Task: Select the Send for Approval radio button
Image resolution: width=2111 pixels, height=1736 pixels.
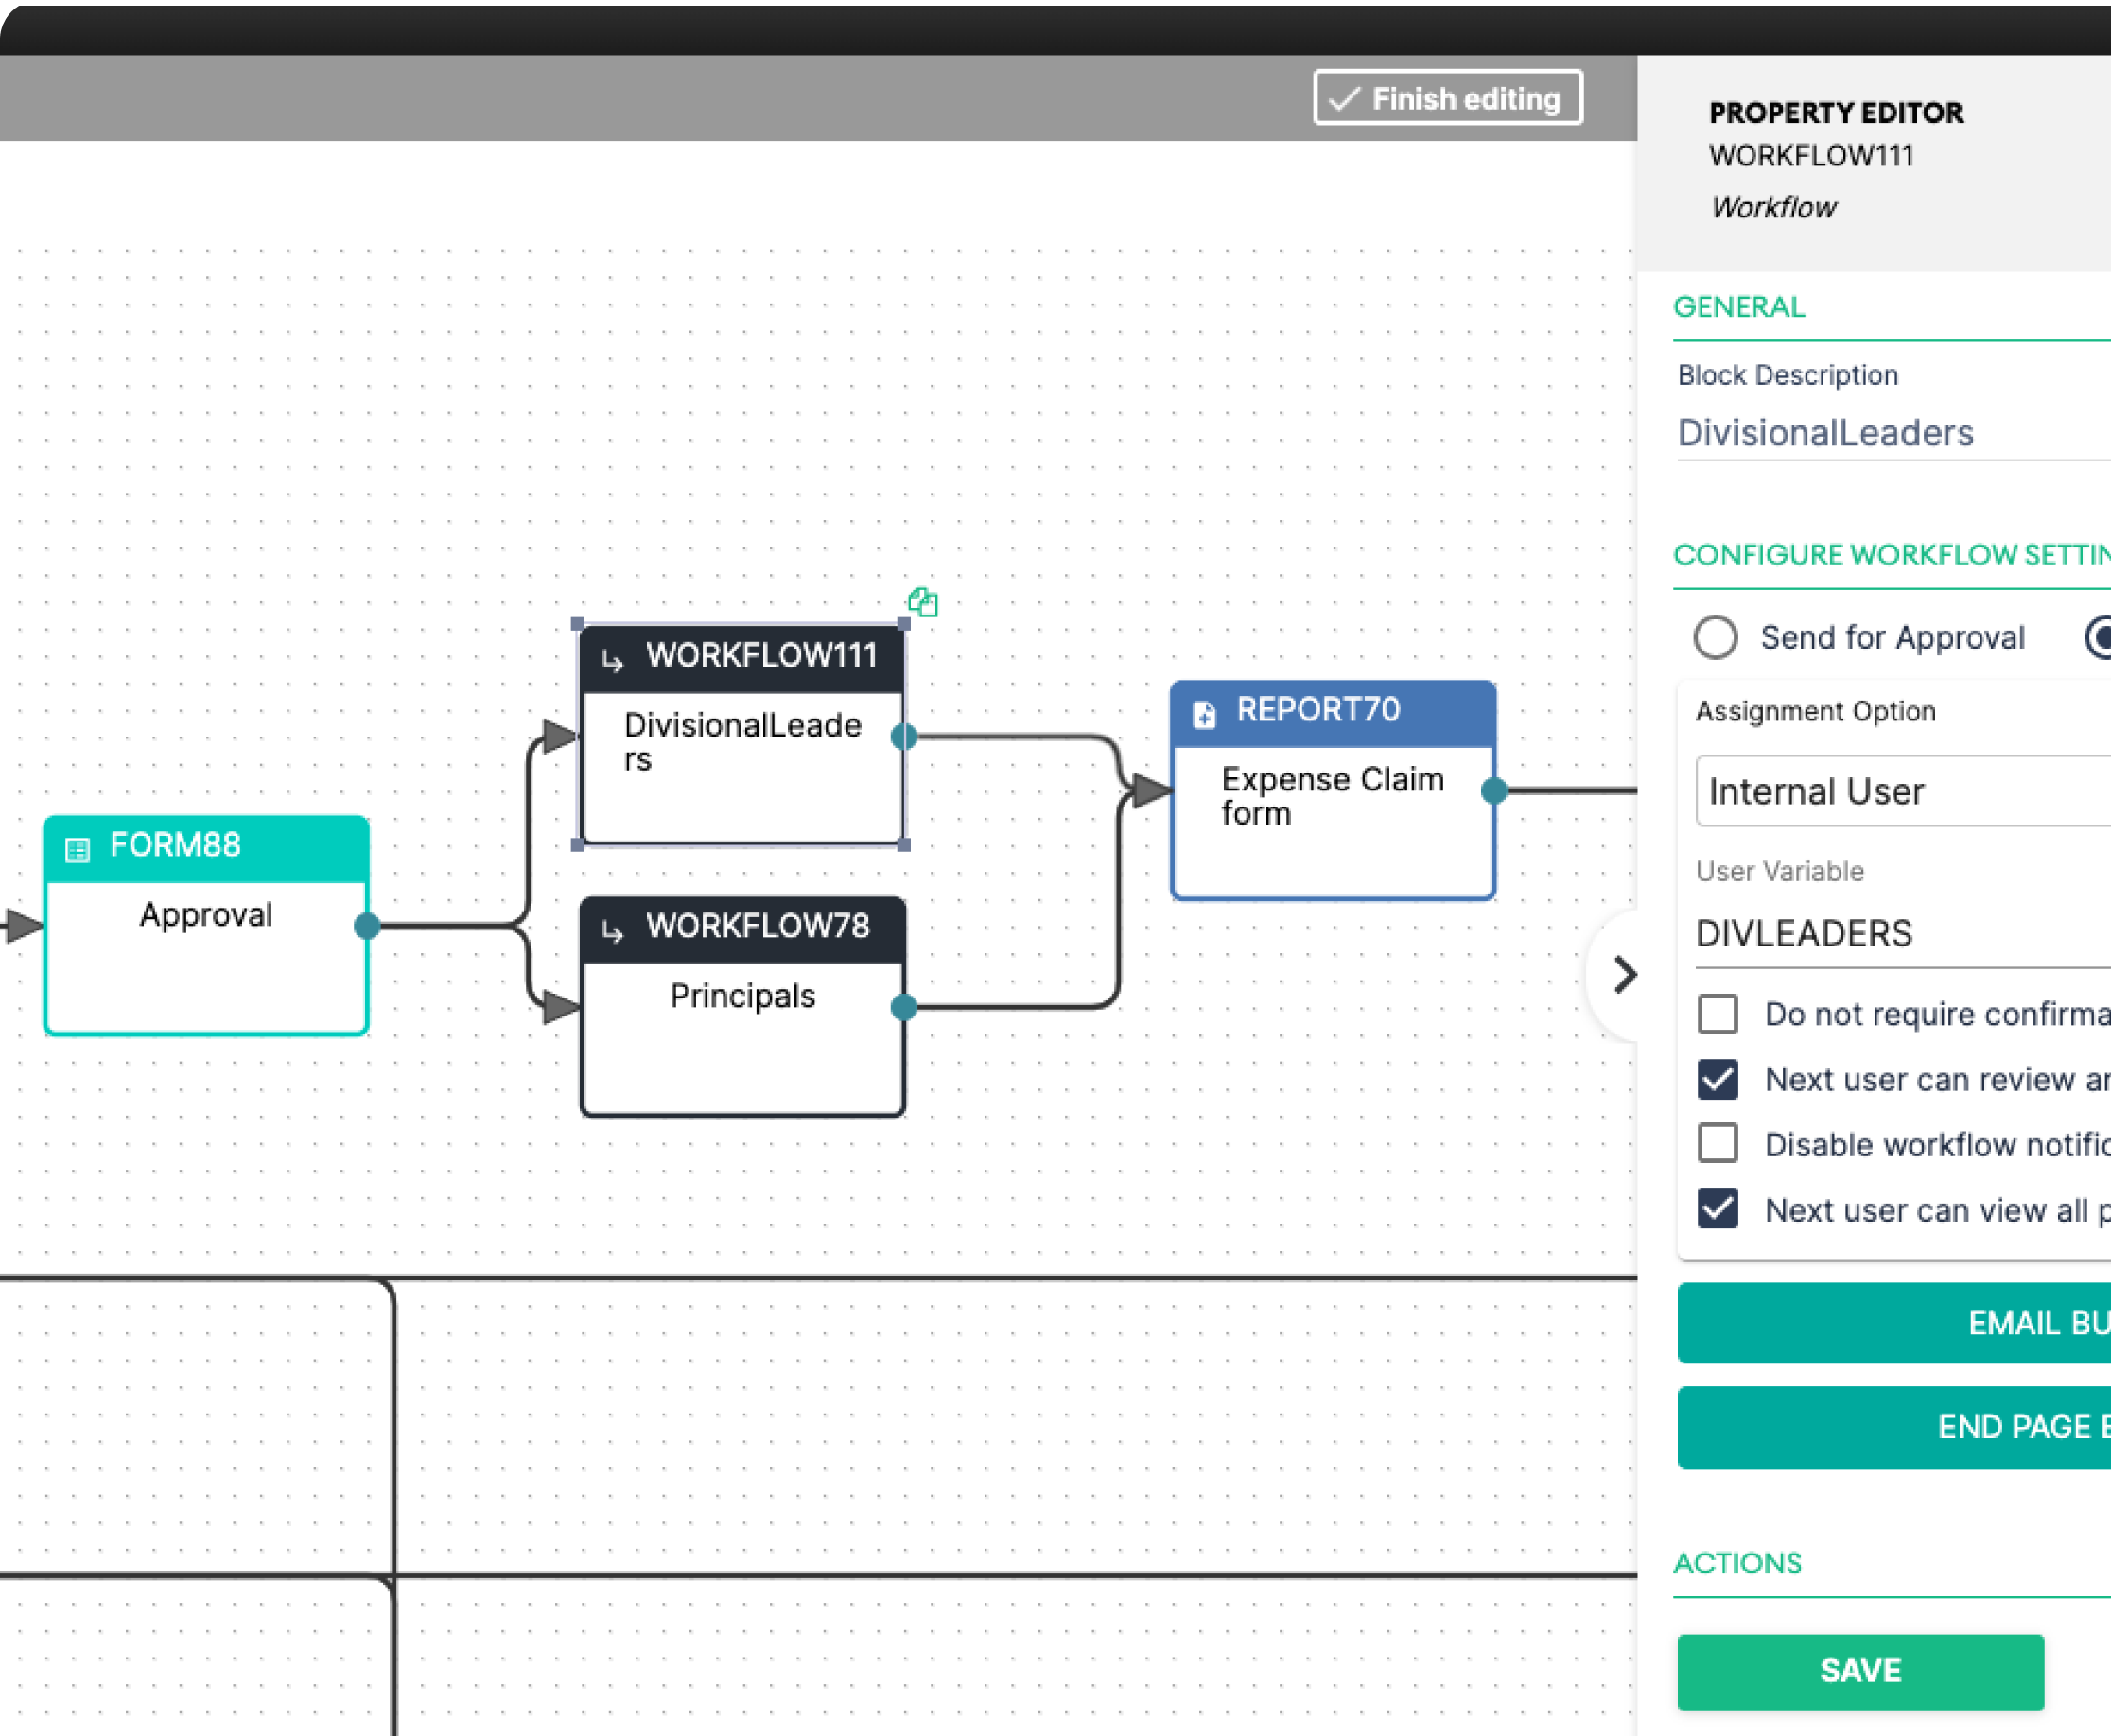Action: pos(1715,637)
